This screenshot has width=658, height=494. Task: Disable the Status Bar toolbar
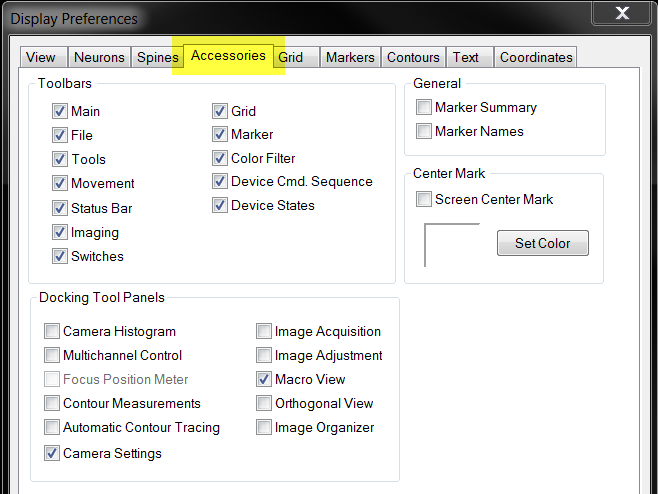click(x=60, y=208)
